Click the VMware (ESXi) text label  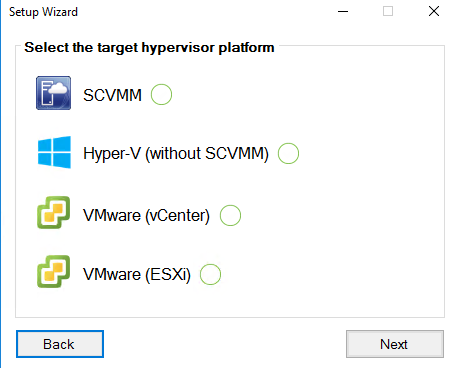click(137, 275)
